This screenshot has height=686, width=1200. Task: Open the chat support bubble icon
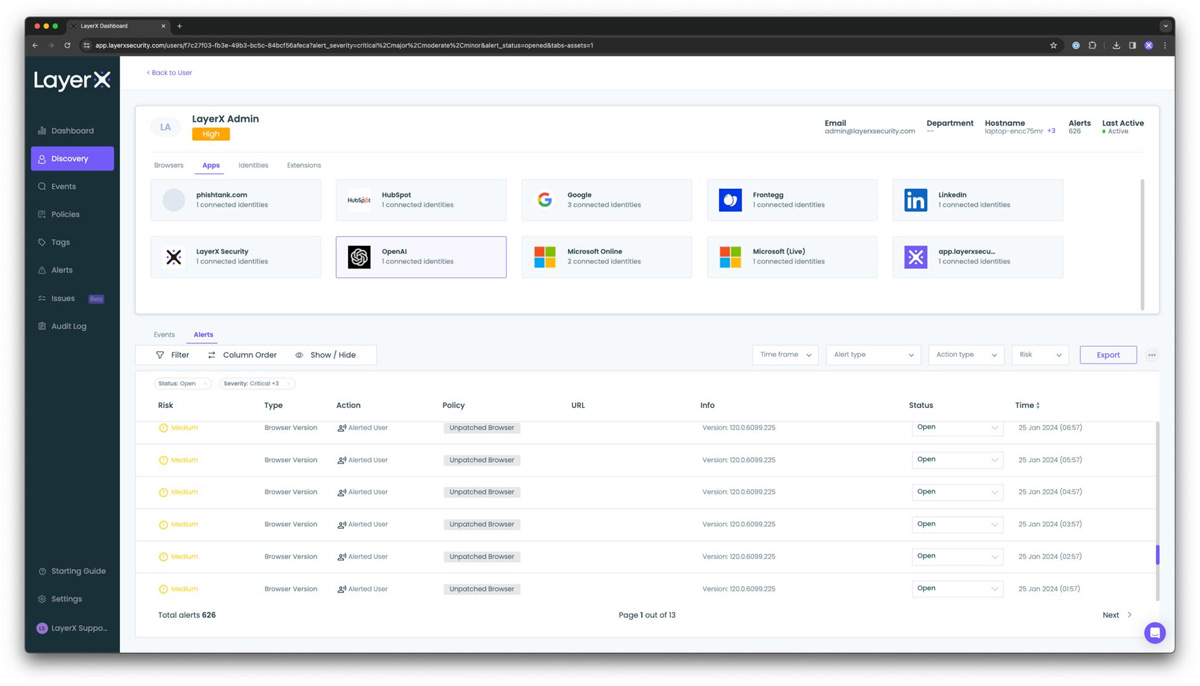(1155, 632)
